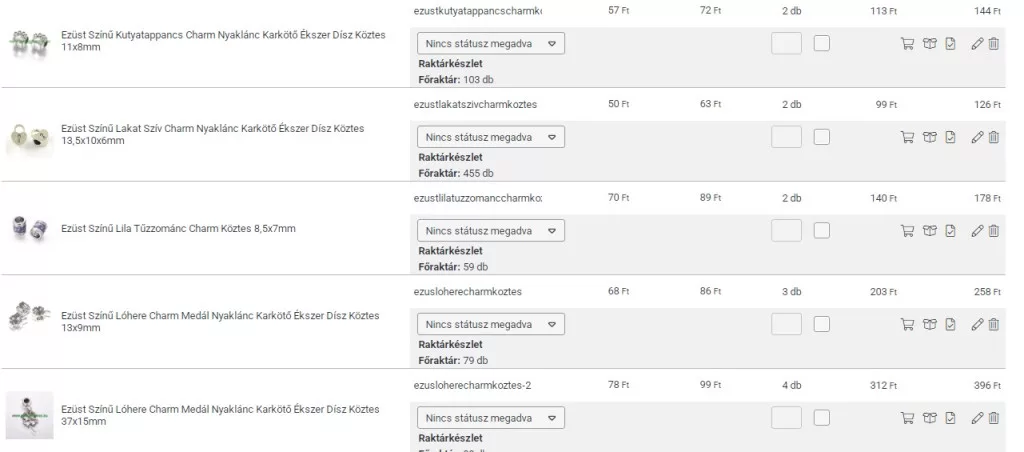Open the status dropdown for Kutyatappancs Charm

click(x=490, y=43)
